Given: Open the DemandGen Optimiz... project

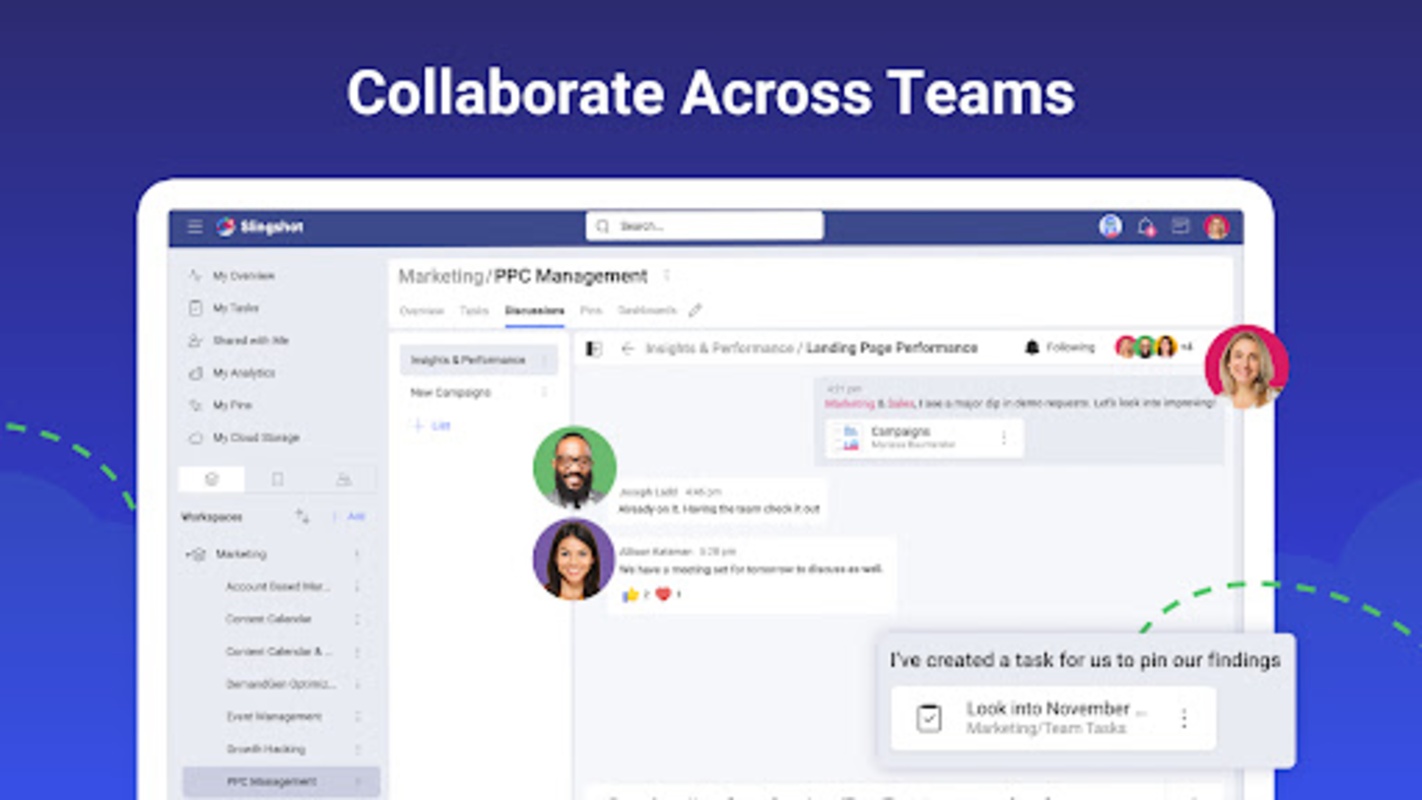Looking at the screenshot, I should [281, 684].
